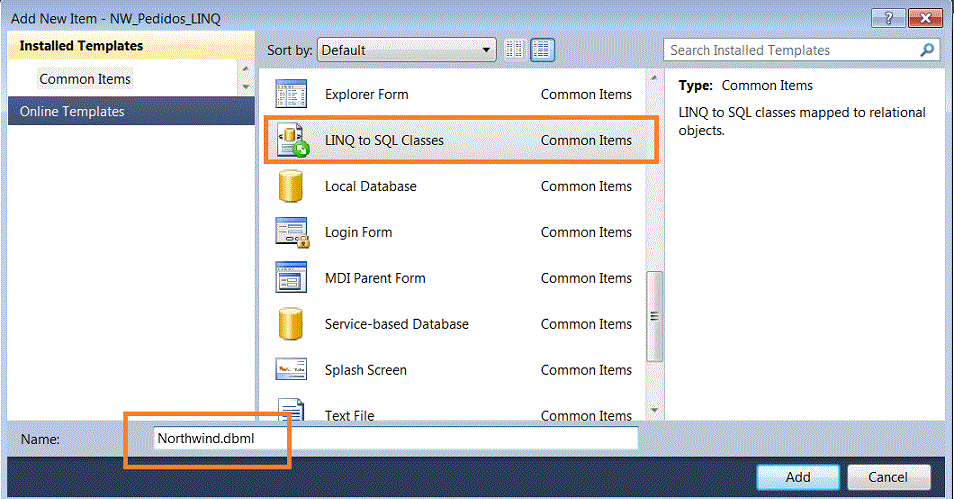Pick the Login Form template icon
Screen dimensions: 954x499
(x=292, y=232)
